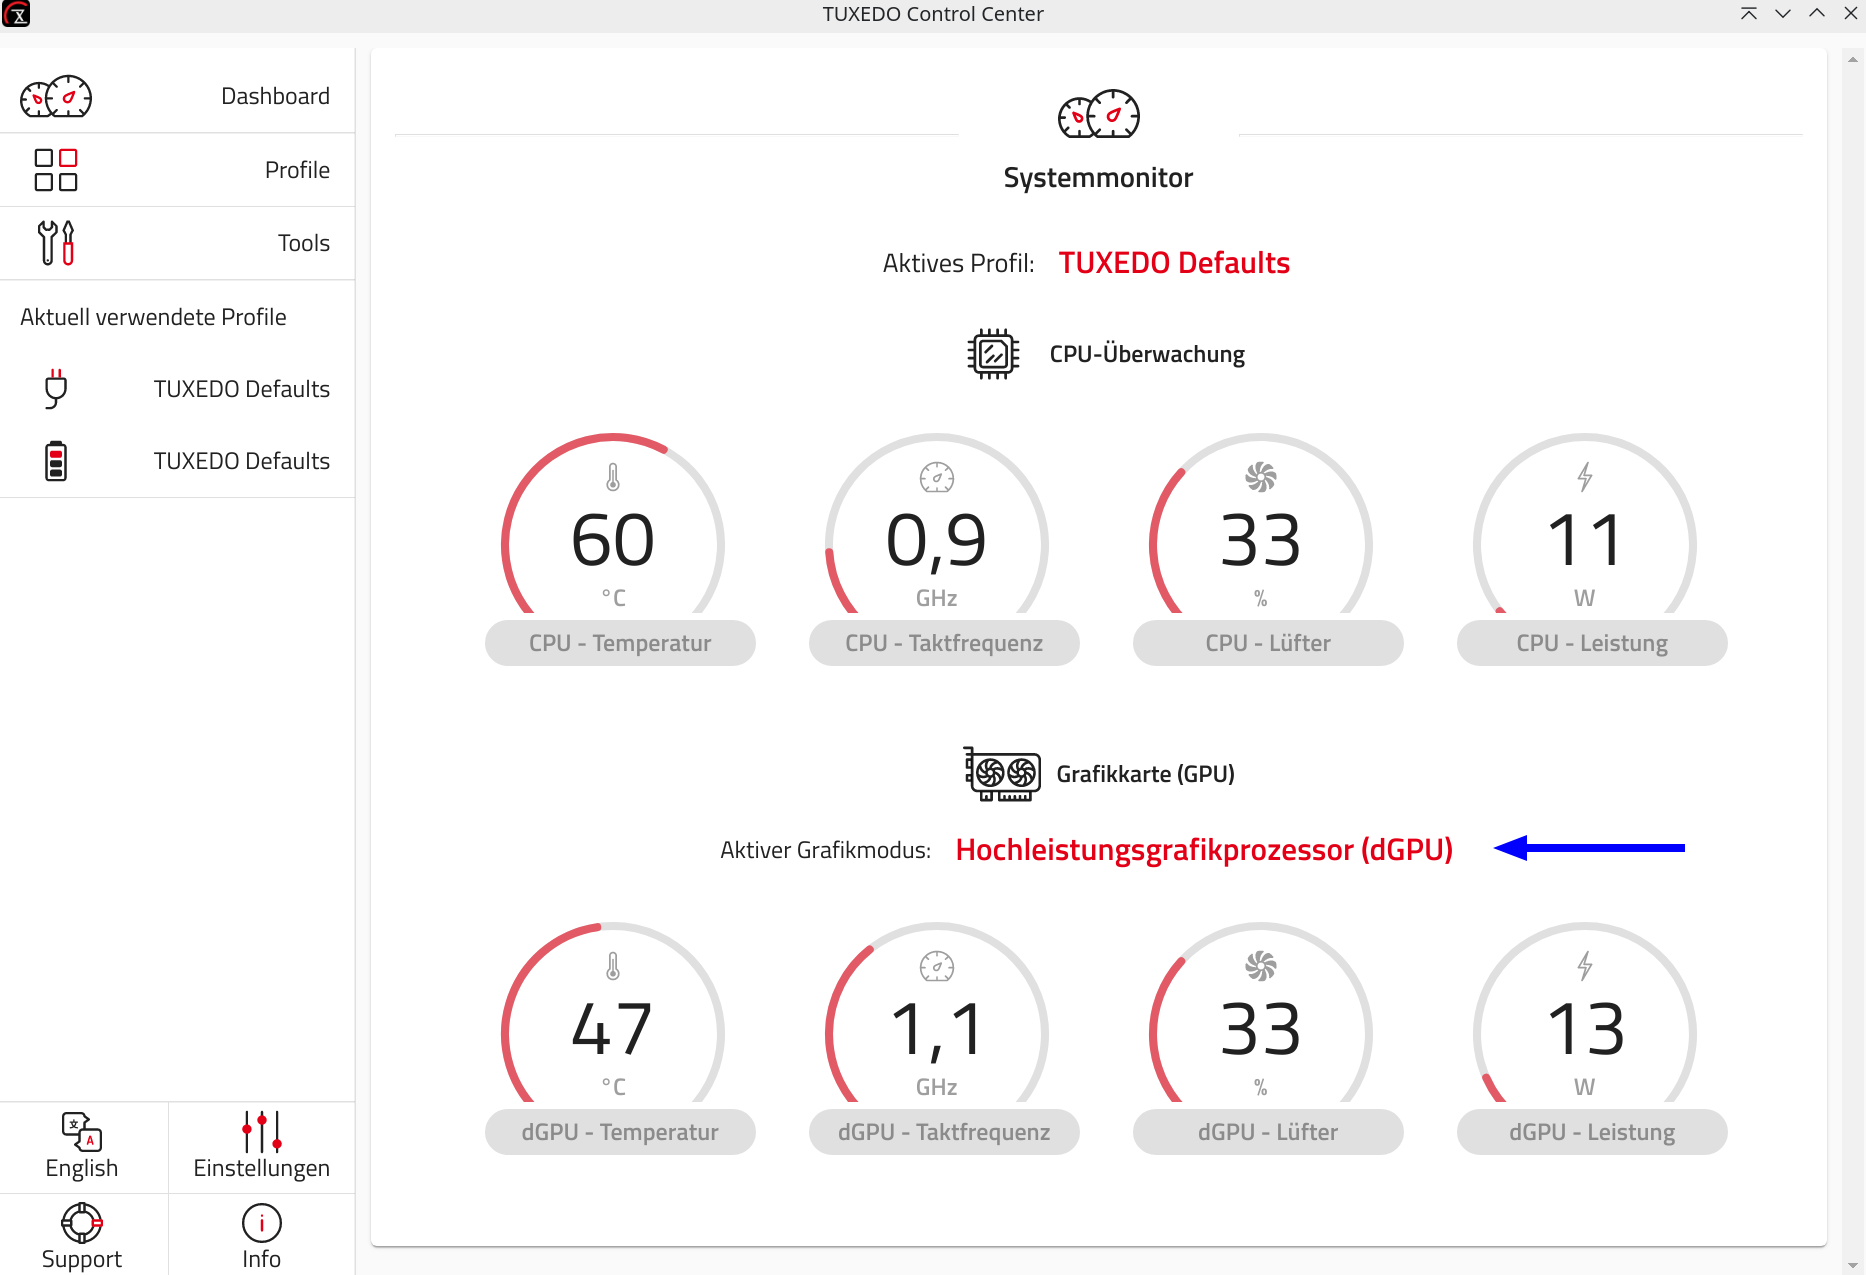
Task: Click the CPU - Leistung label
Action: pyautogui.click(x=1592, y=643)
